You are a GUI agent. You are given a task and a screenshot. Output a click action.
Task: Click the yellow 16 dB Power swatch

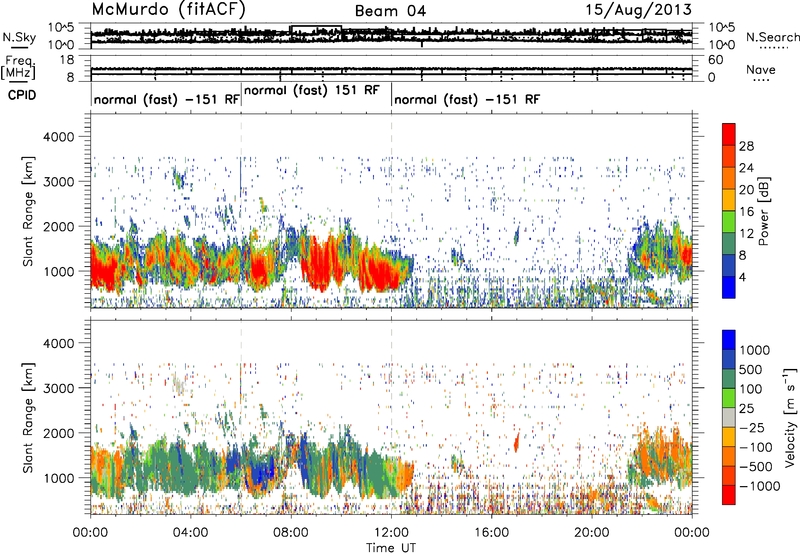coord(729,199)
